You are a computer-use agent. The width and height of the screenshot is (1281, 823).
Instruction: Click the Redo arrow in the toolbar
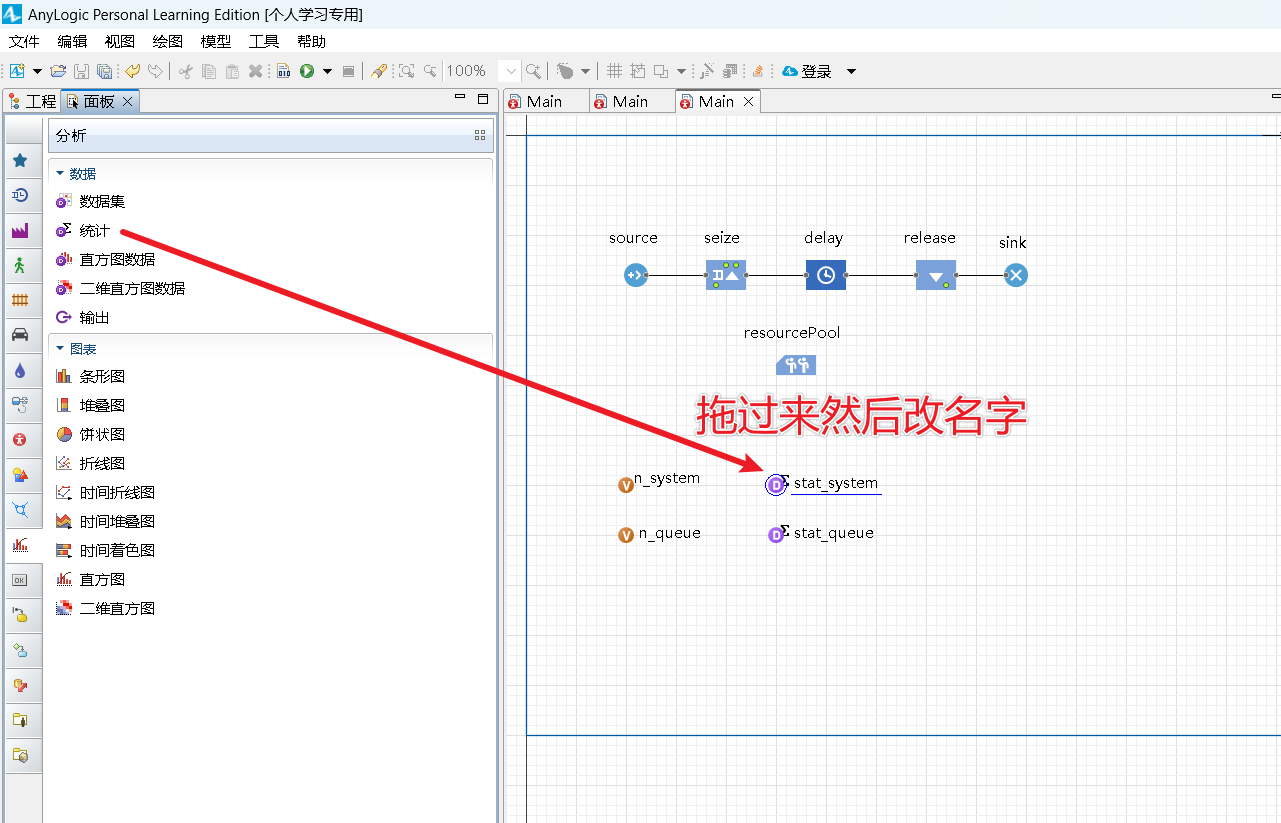(155, 71)
